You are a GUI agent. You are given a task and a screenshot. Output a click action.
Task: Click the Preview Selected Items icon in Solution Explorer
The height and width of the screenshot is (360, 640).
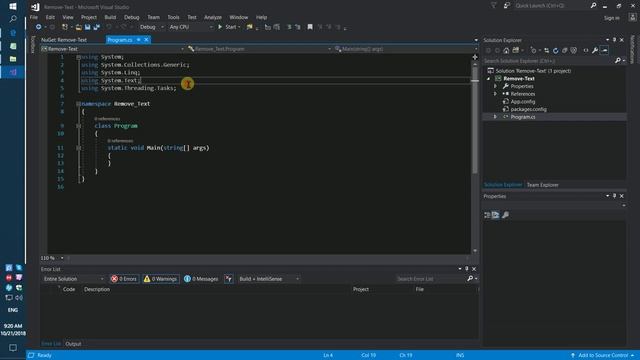coord(604,50)
